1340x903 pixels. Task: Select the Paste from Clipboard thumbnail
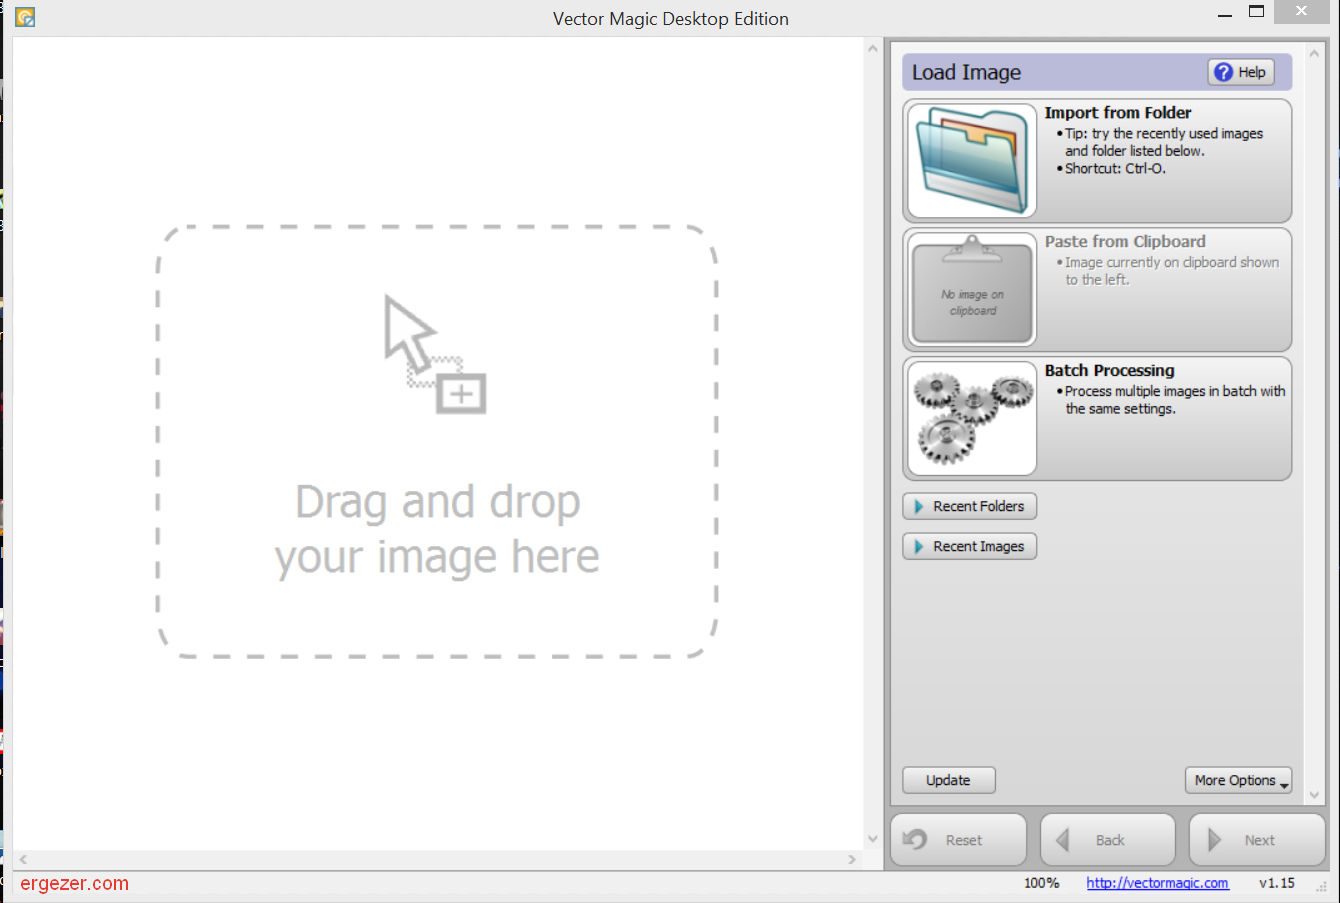coord(972,290)
